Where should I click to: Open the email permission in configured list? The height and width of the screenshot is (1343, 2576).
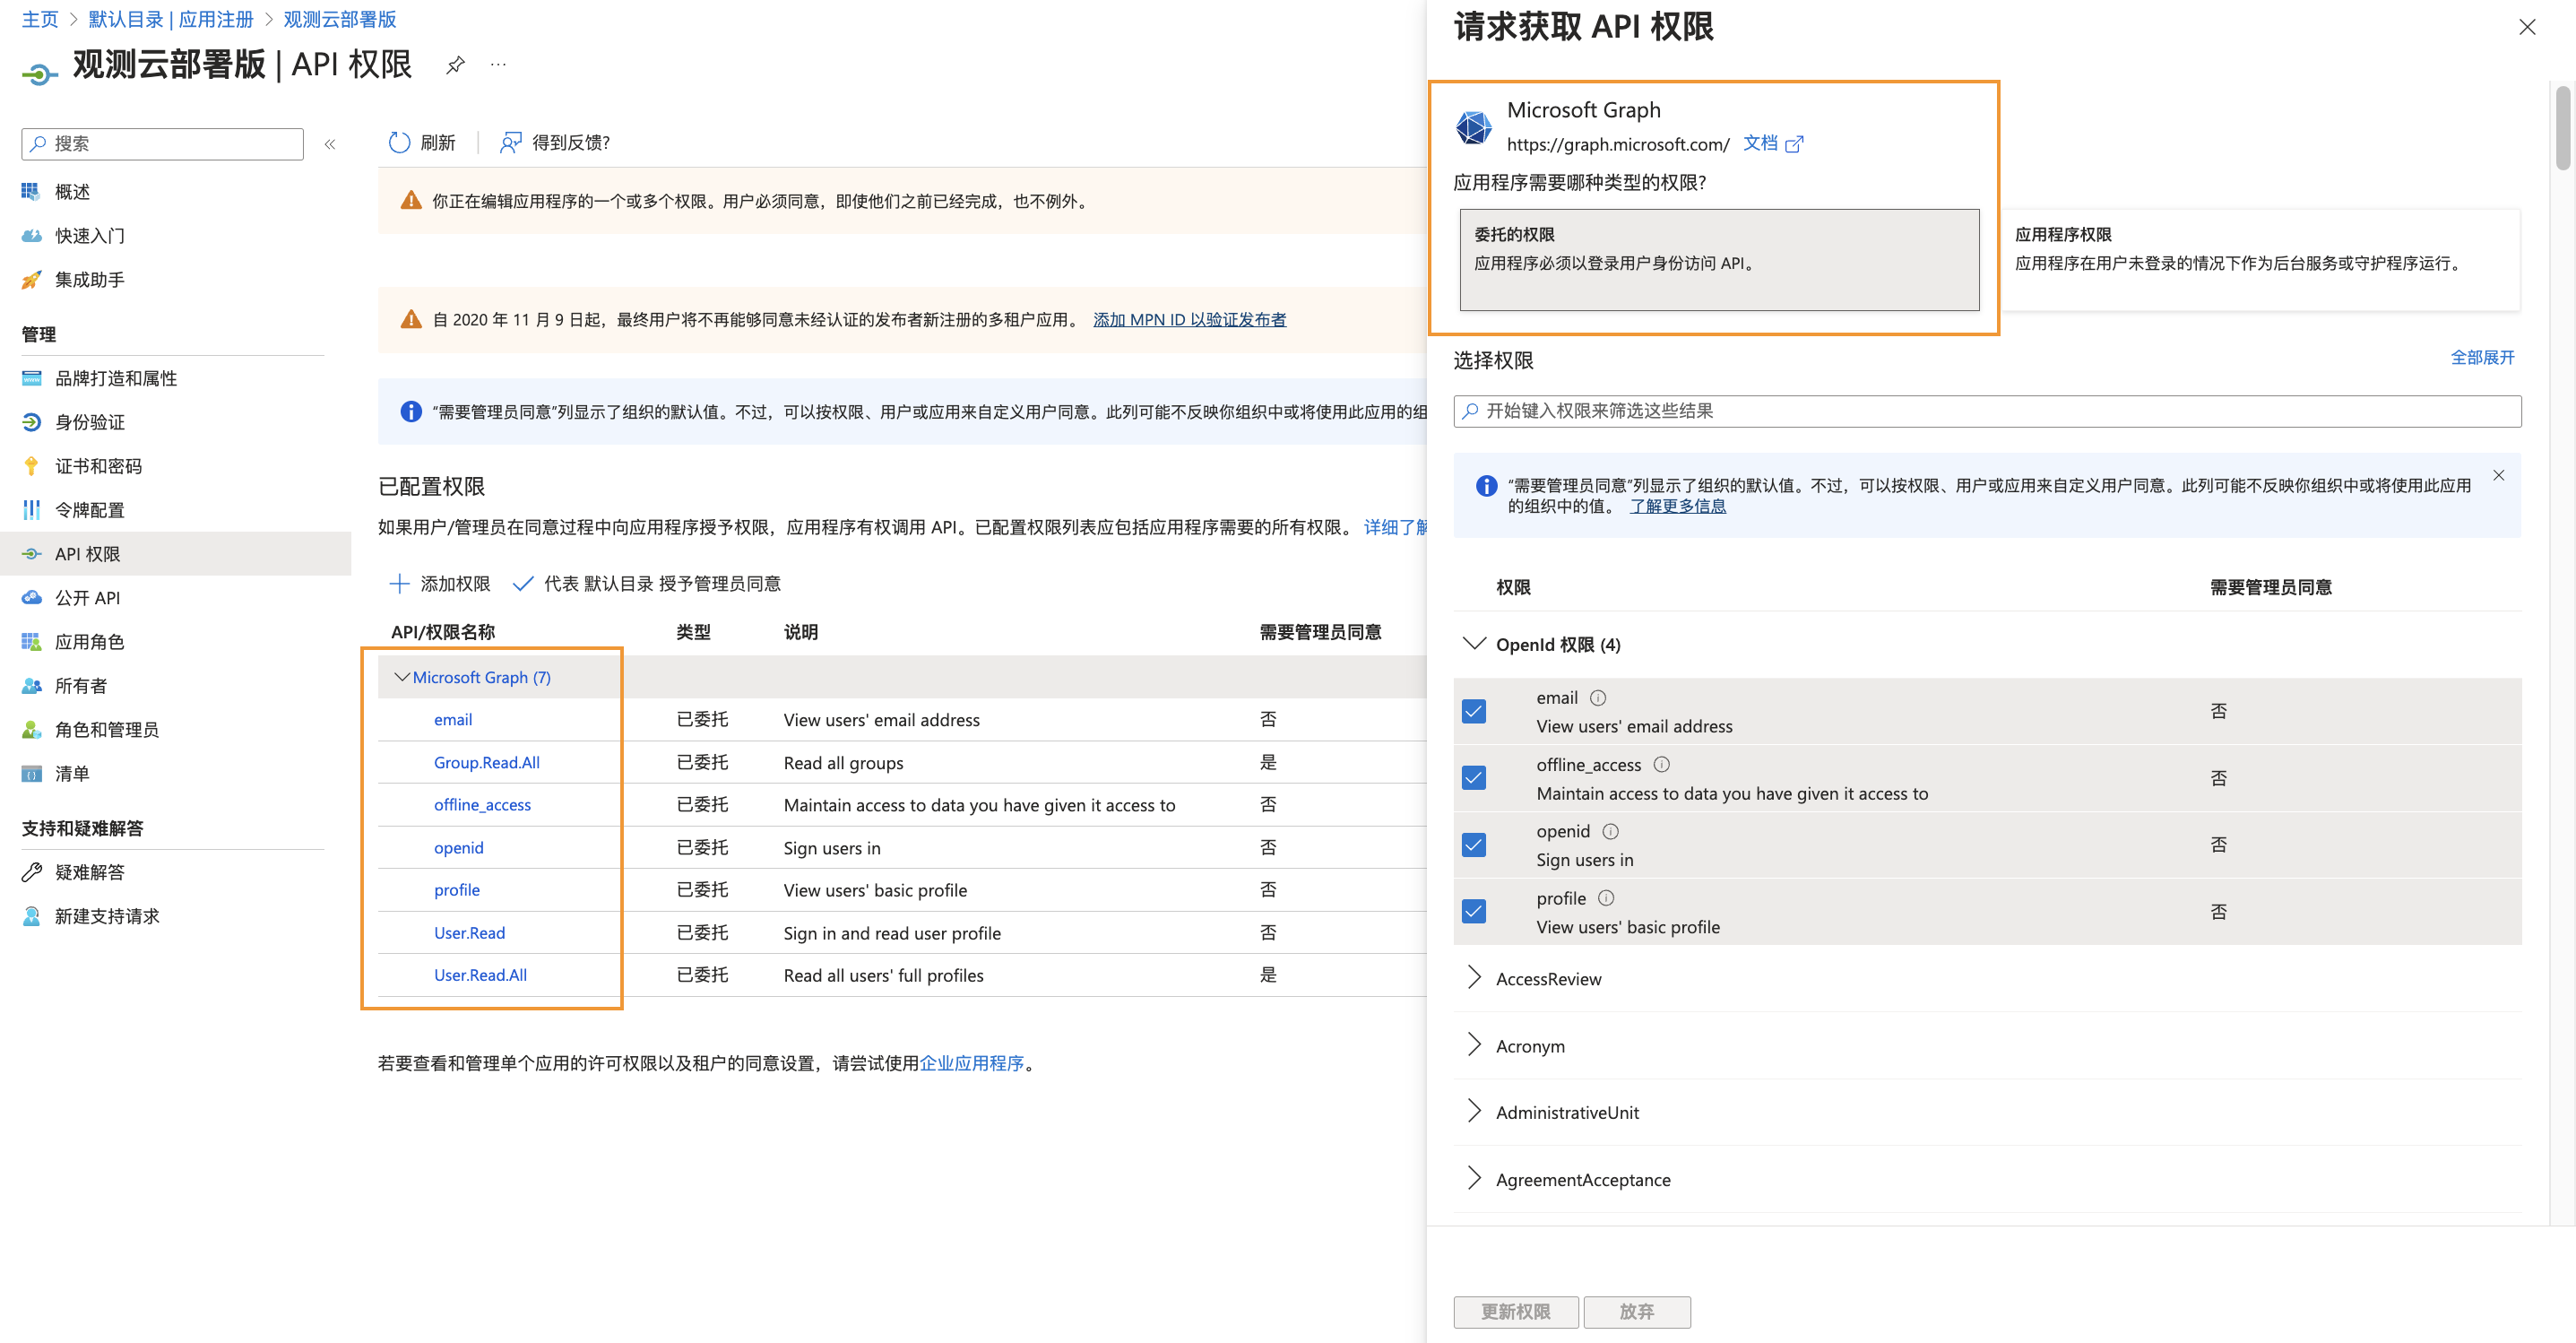[x=453, y=720]
